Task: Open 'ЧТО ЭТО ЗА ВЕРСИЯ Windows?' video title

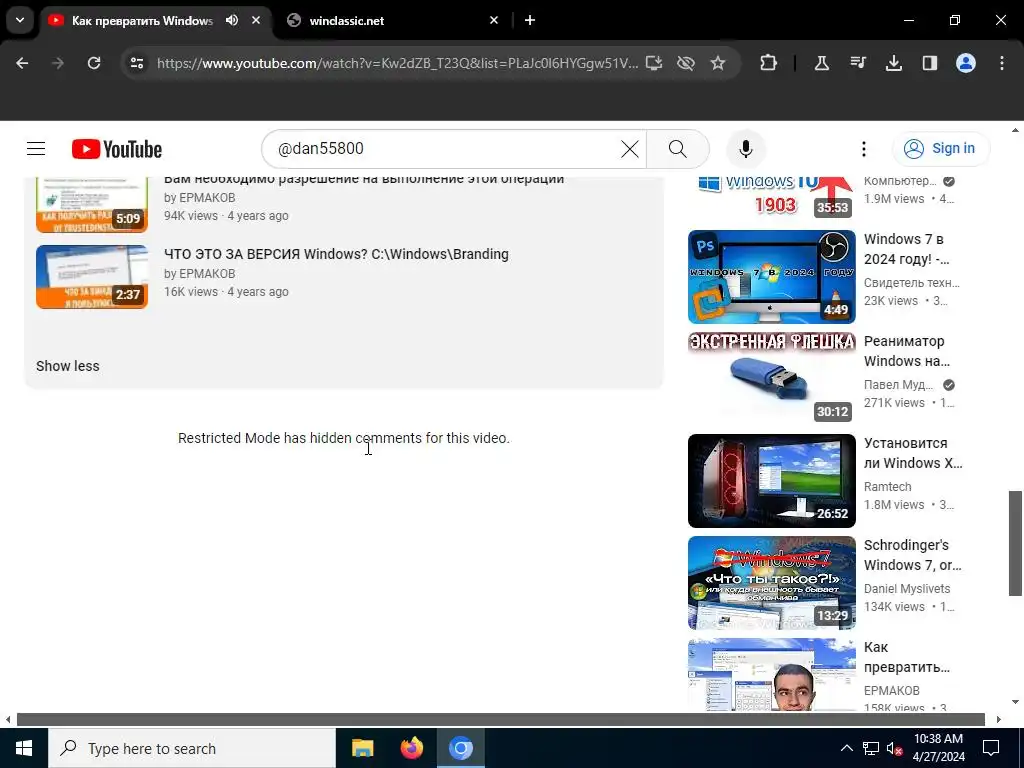Action: point(336,254)
